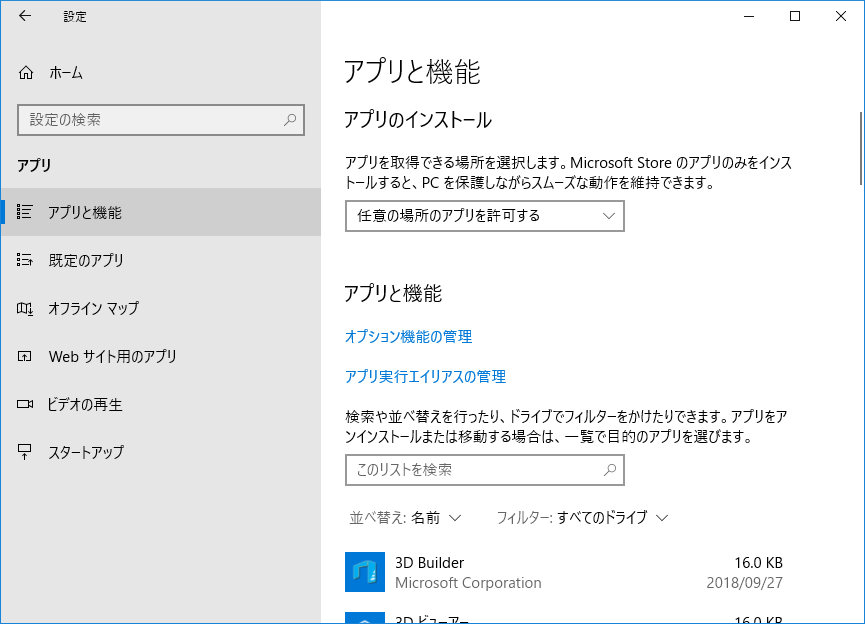Viewport: 865px width, 624px height.
Task: Click the magnifier in 設定の検索 box
Action: click(290, 119)
